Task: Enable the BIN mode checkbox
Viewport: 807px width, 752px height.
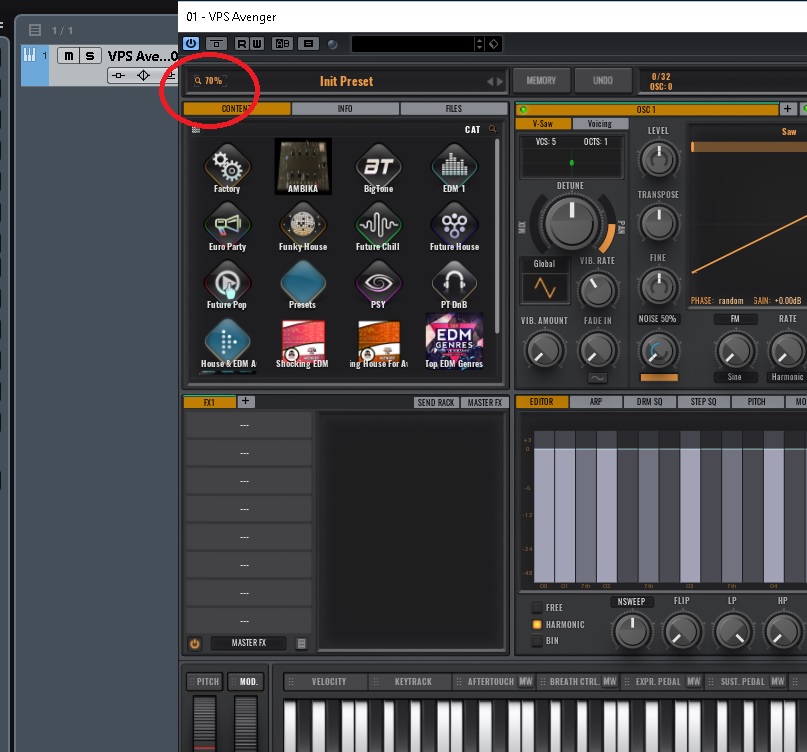Action: pos(537,641)
